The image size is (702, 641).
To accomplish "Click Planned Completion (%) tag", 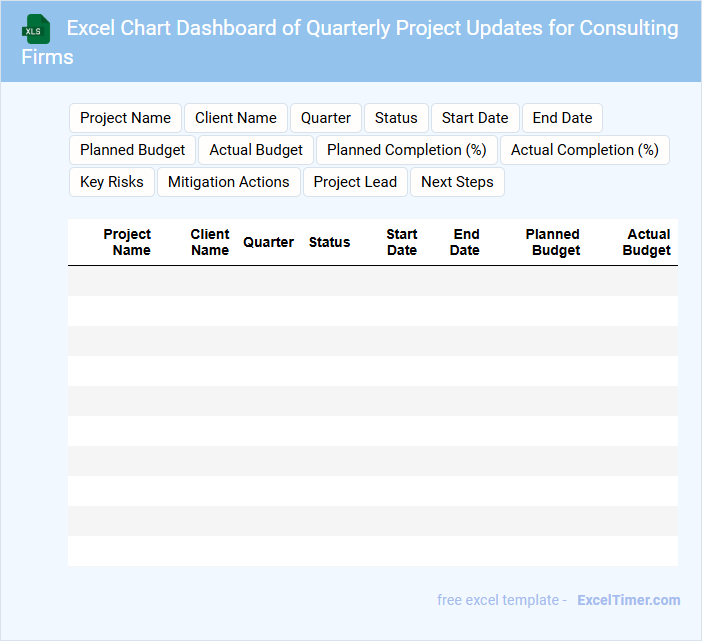I will [407, 150].
